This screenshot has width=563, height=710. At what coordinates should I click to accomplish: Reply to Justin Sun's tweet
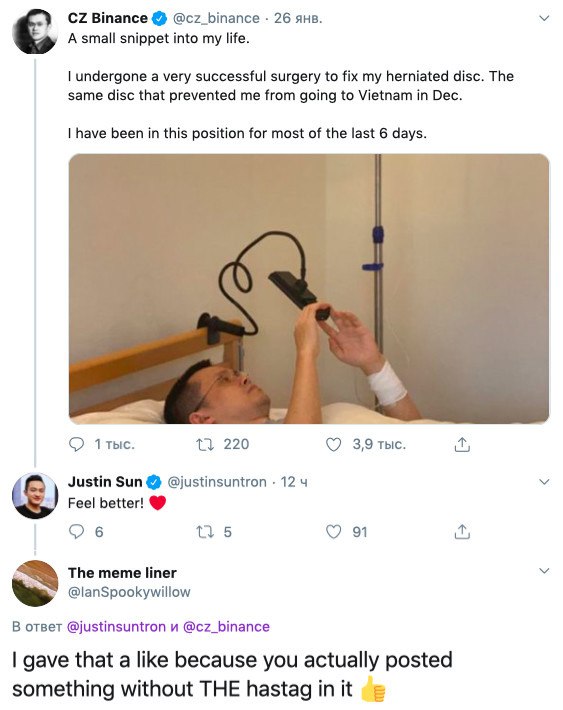(x=76, y=532)
